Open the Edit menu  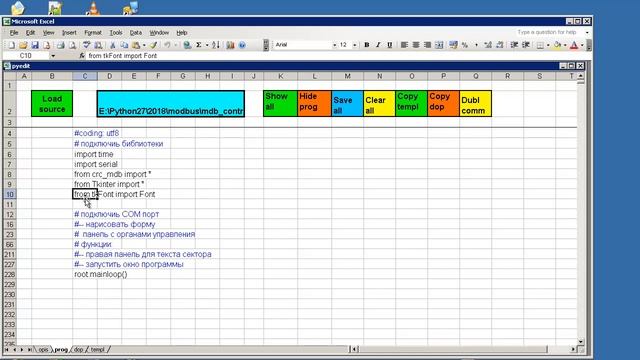(30, 33)
